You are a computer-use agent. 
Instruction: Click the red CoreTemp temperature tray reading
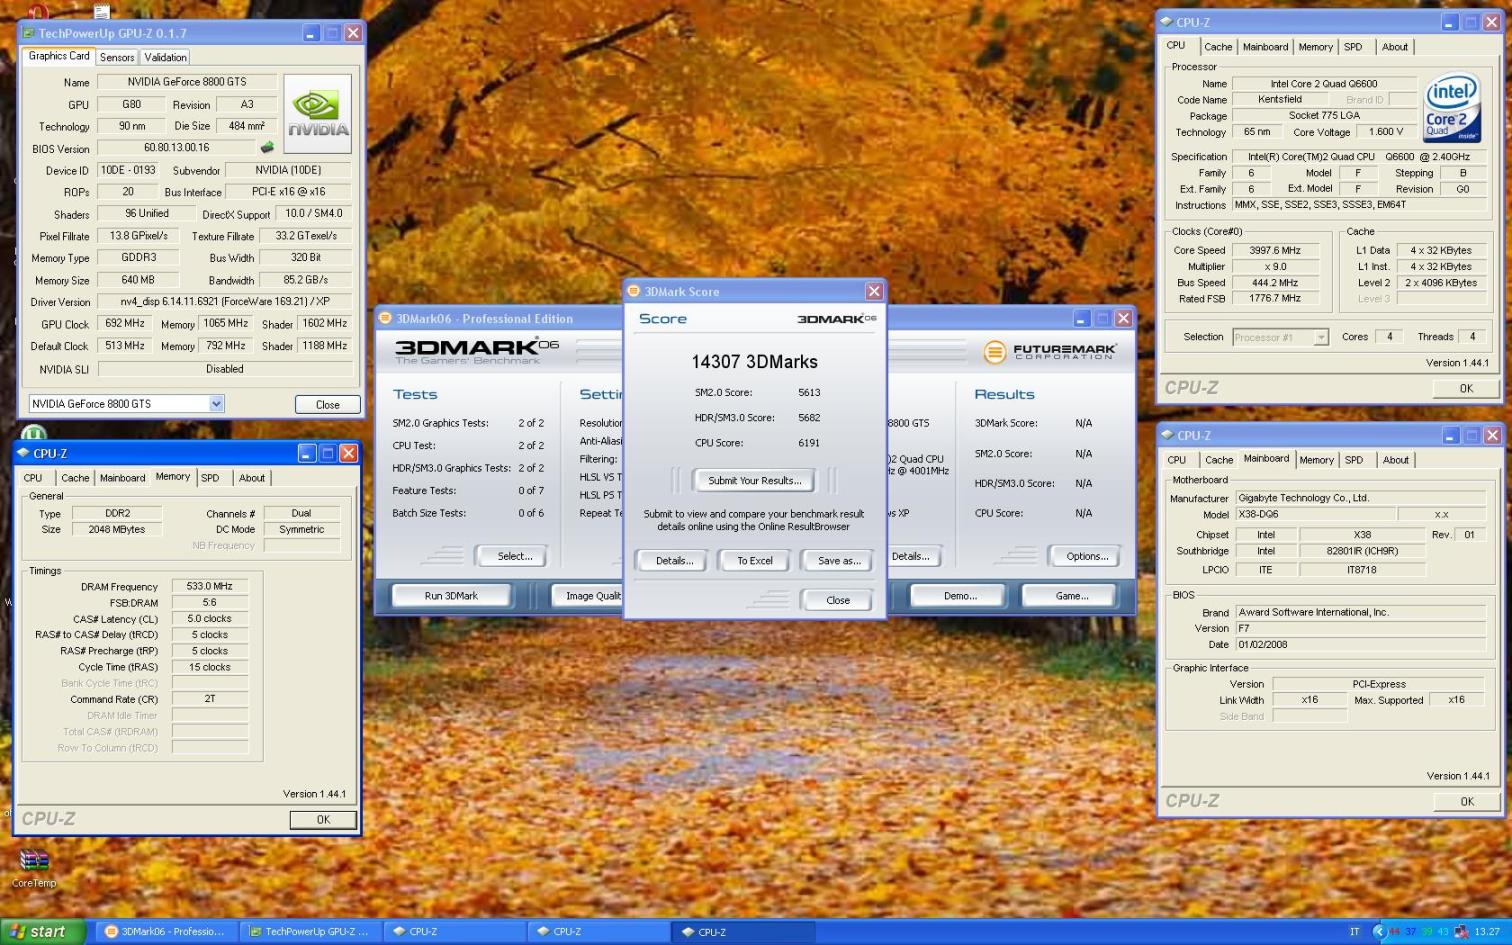[1394, 932]
